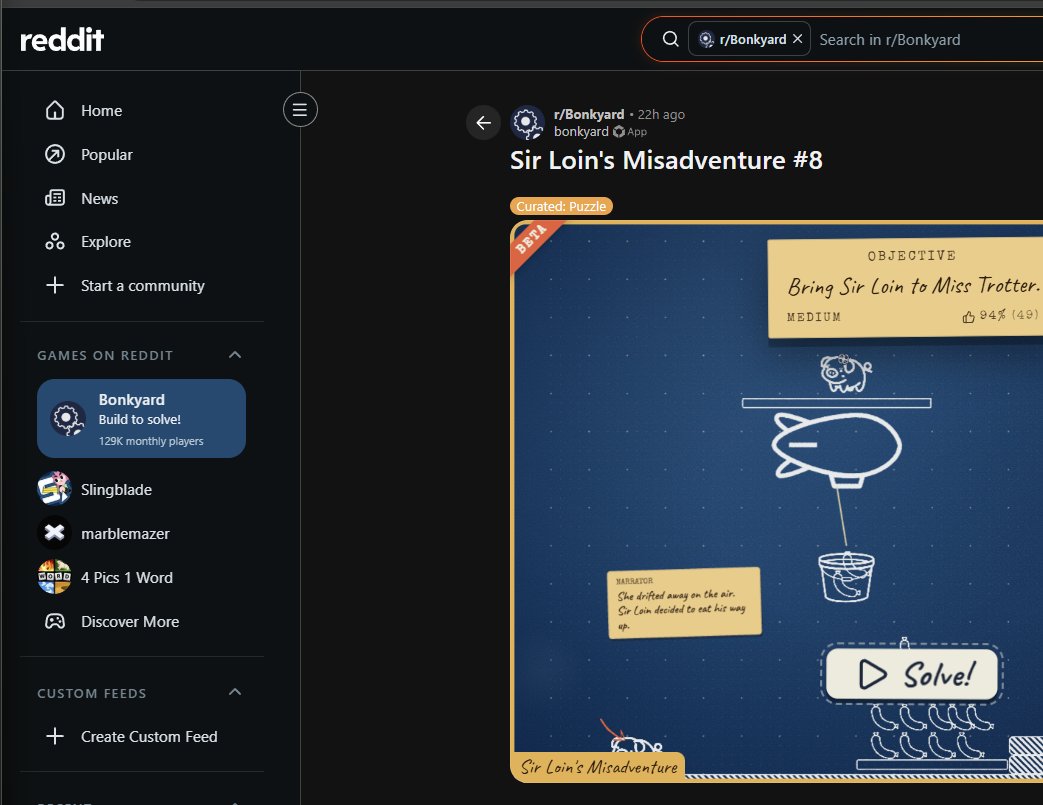Click the 129K monthly players text
This screenshot has height=805, width=1043.
(x=151, y=441)
